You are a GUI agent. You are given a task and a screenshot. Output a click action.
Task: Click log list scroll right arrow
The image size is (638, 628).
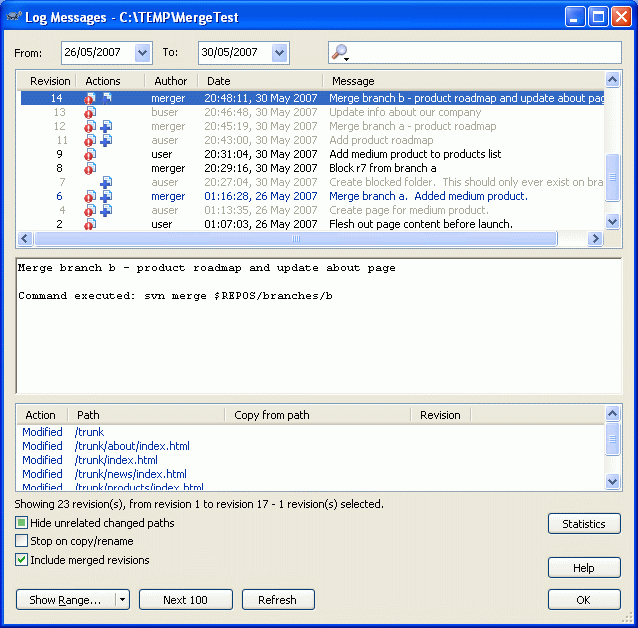(595, 239)
